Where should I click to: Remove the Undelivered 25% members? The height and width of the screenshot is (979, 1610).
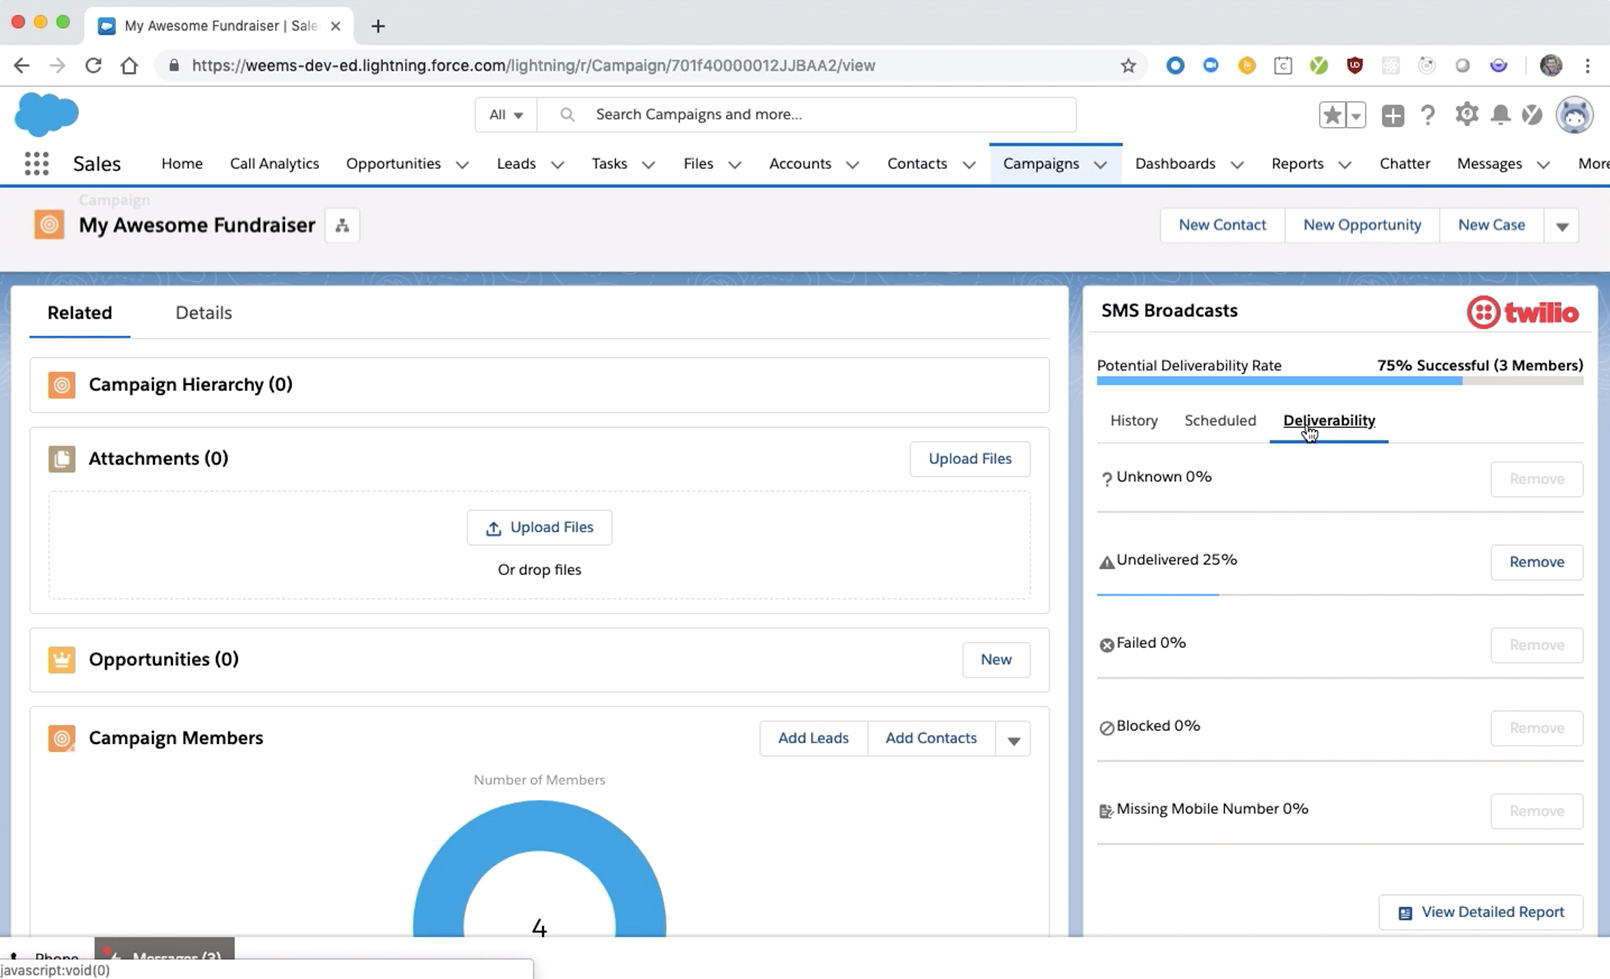pos(1536,562)
